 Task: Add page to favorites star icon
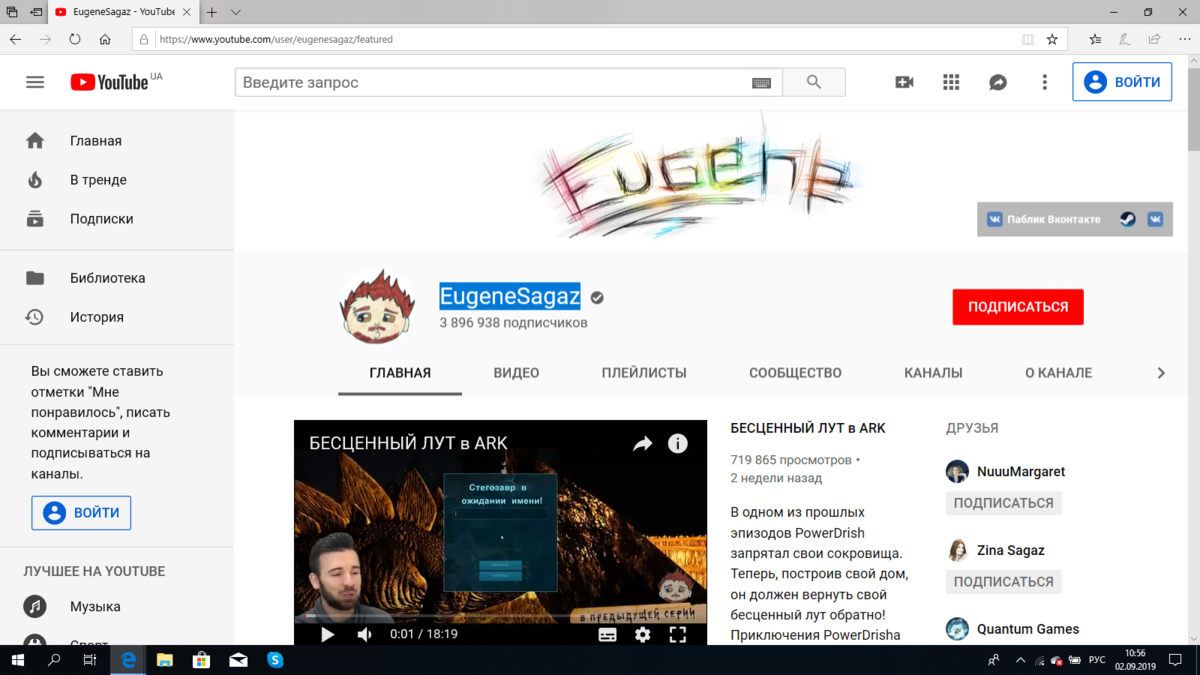click(x=1052, y=40)
